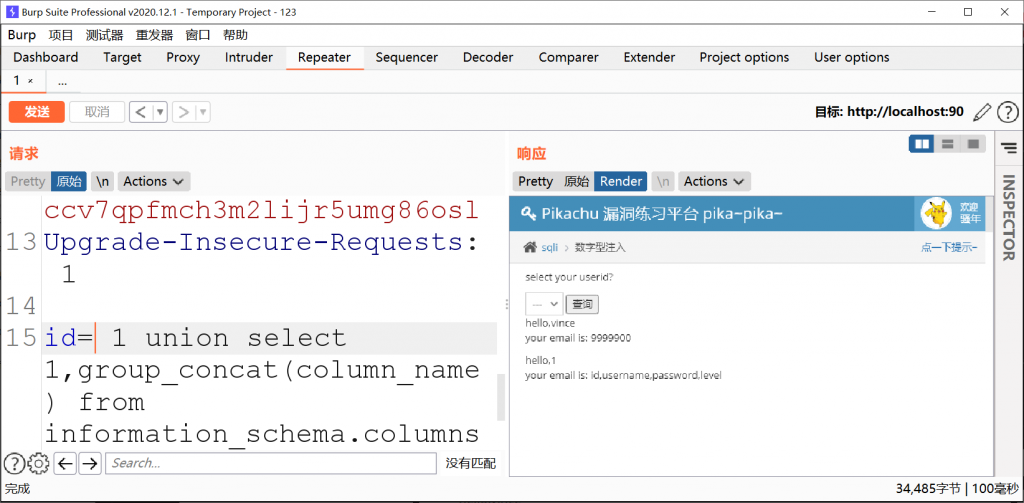Open help icon next to target URL
The width and height of the screenshot is (1024, 503).
[1007, 112]
